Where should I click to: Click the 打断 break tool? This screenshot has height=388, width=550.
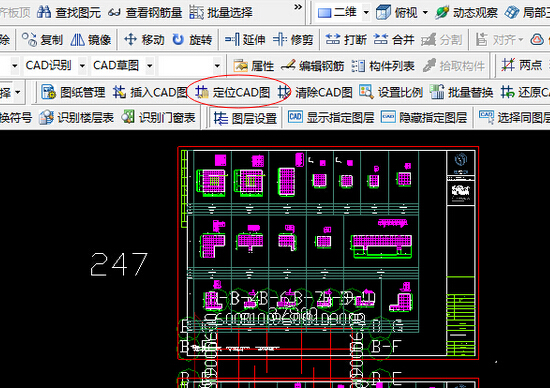point(346,40)
